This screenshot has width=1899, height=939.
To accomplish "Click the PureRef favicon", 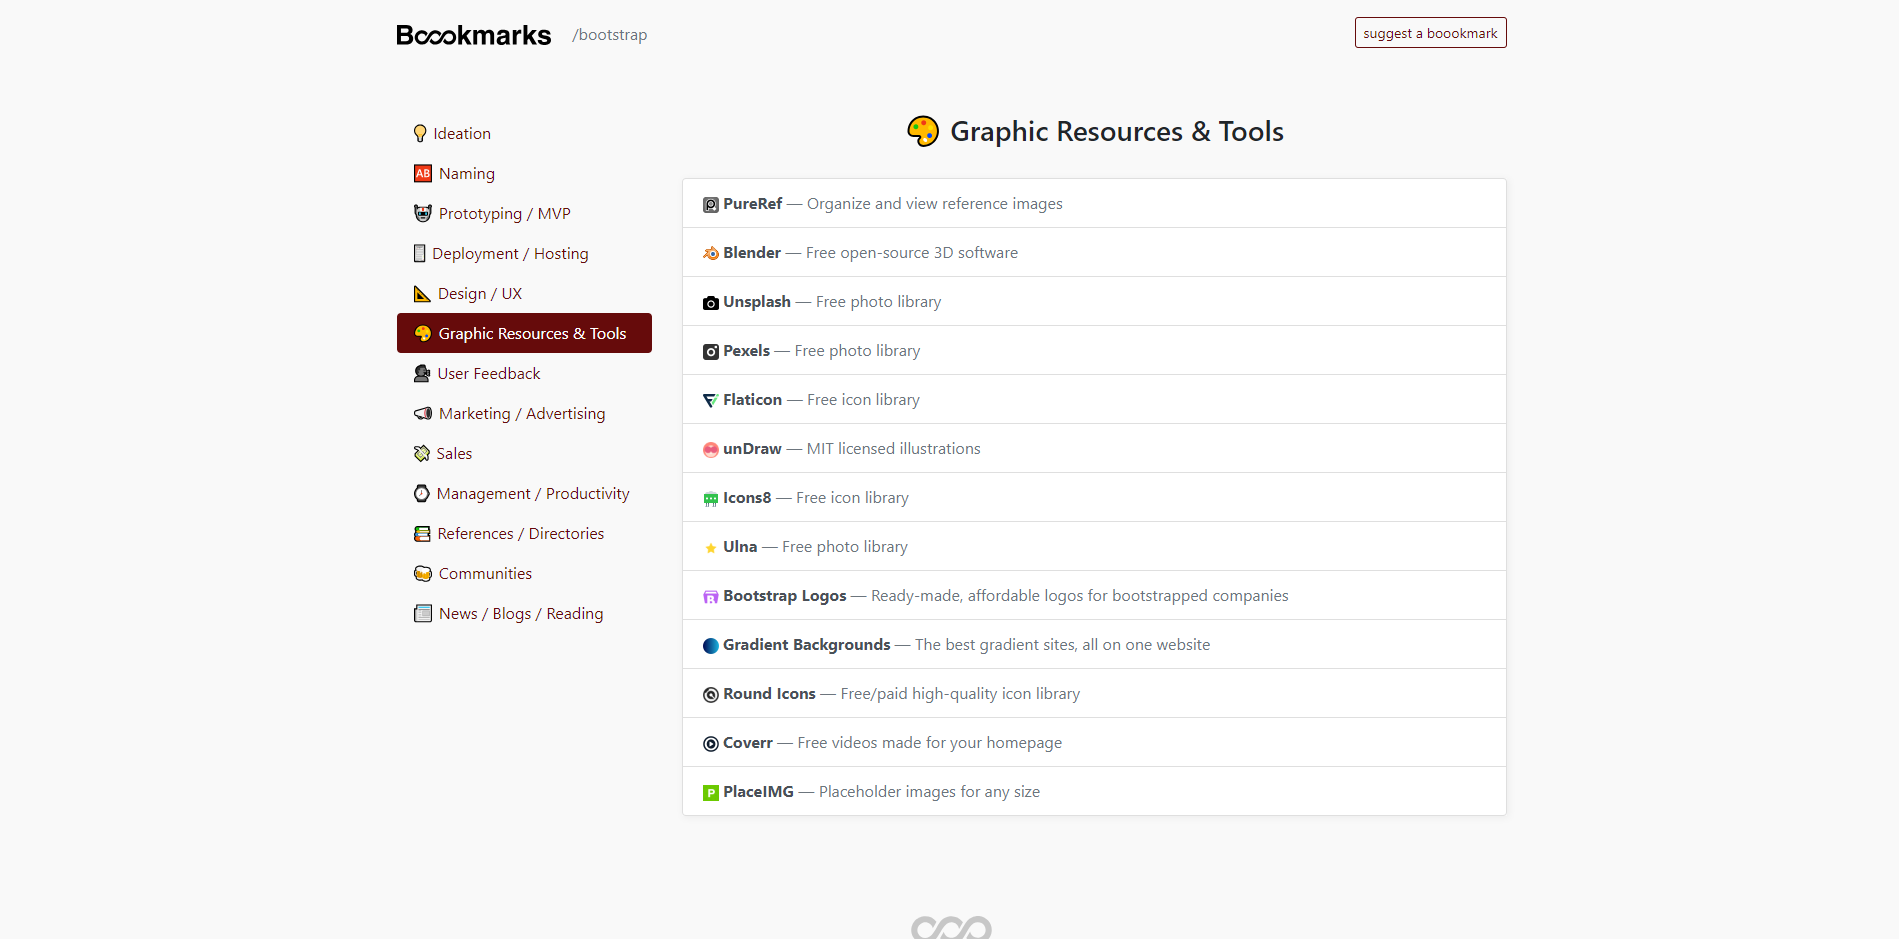I will coord(711,205).
